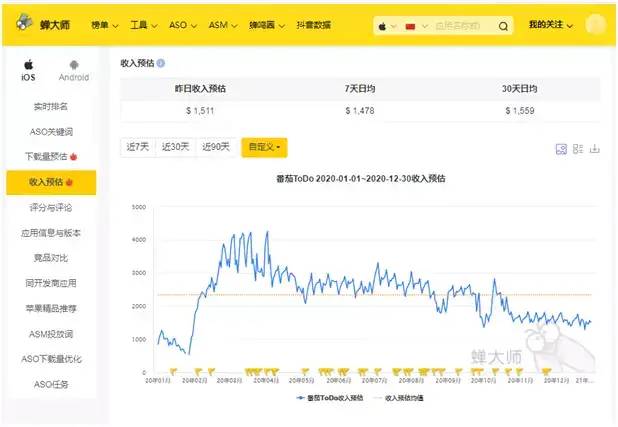Click the user avatar
Viewport: 618px width, 427px height.
coord(596,24)
